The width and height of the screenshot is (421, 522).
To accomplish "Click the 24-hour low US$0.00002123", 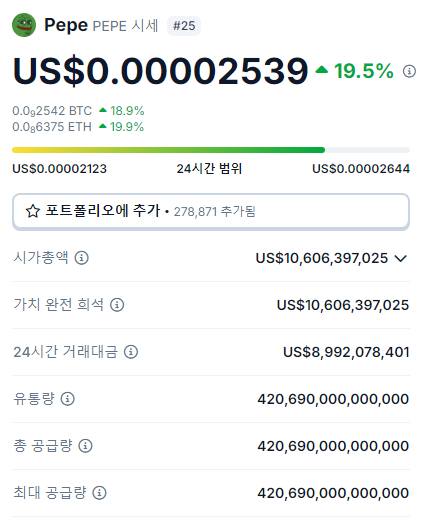I will pyautogui.click(x=59, y=169).
